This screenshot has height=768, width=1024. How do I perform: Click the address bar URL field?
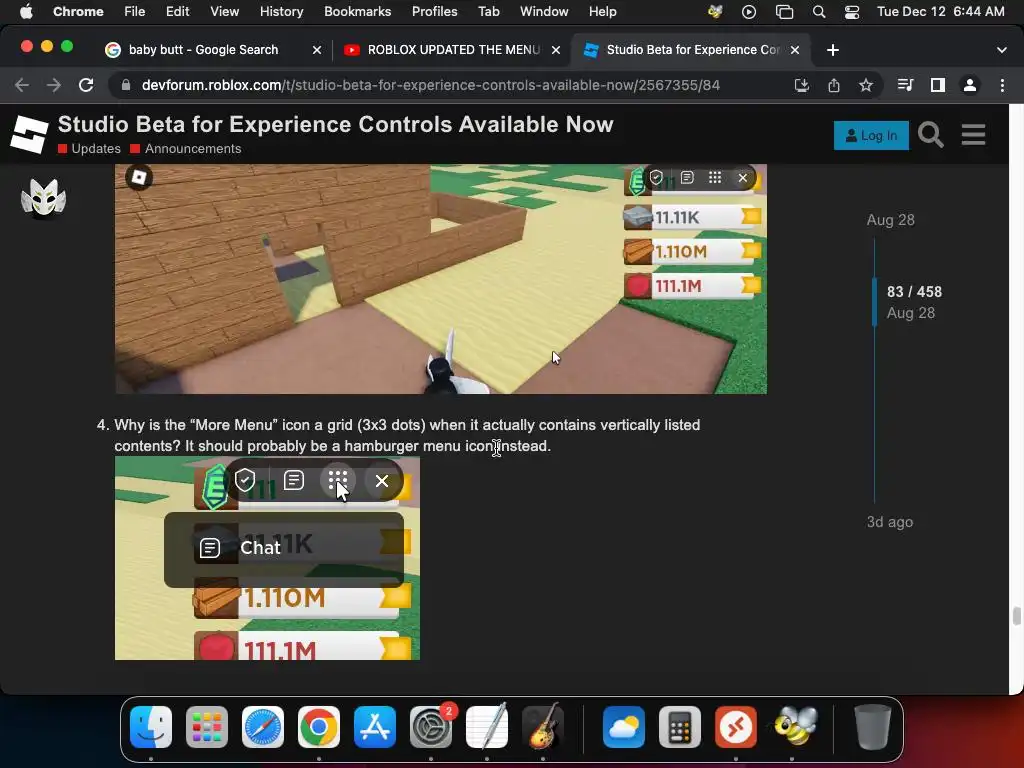[x=431, y=85]
